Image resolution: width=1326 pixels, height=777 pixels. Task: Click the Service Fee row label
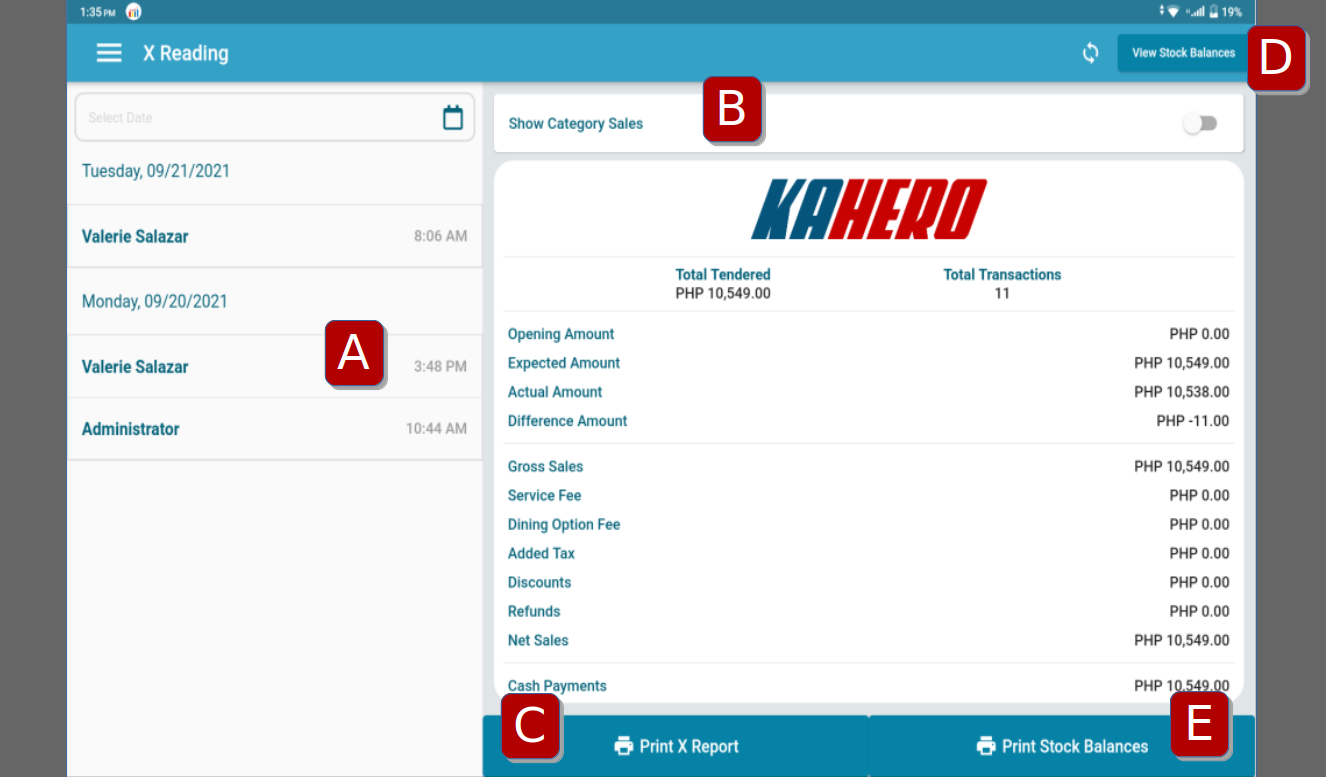pyautogui.click(x=544, y=495)
